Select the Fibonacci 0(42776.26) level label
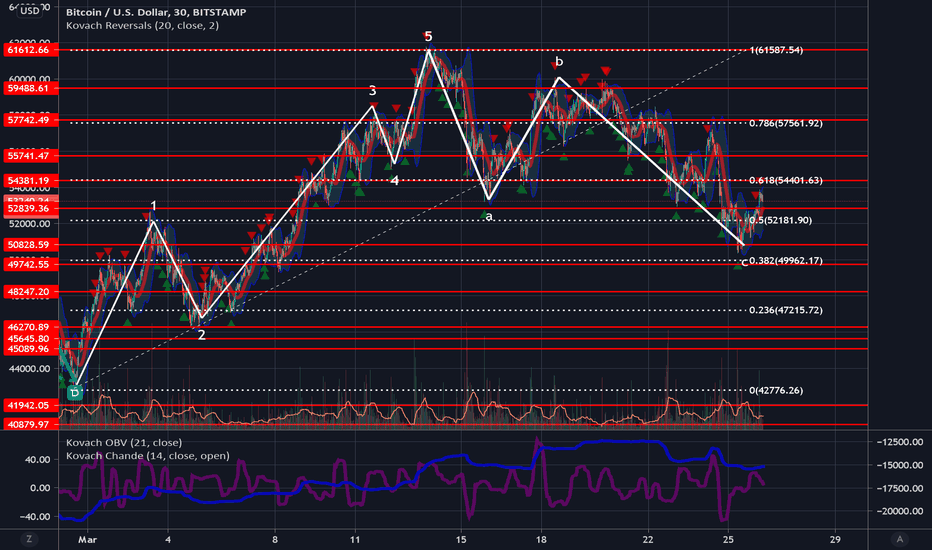This screenshot has width=932, height=550. (x=776, y=390)
